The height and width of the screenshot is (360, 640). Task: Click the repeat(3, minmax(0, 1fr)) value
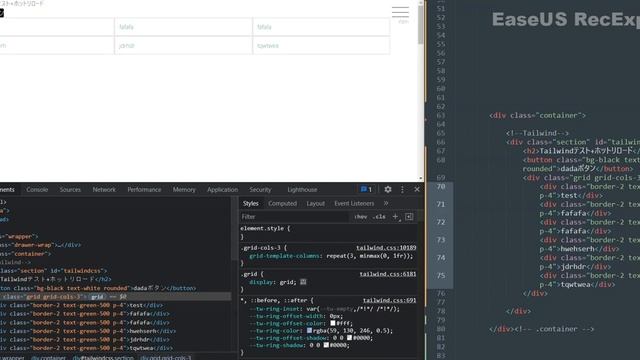tap(369, 256)
